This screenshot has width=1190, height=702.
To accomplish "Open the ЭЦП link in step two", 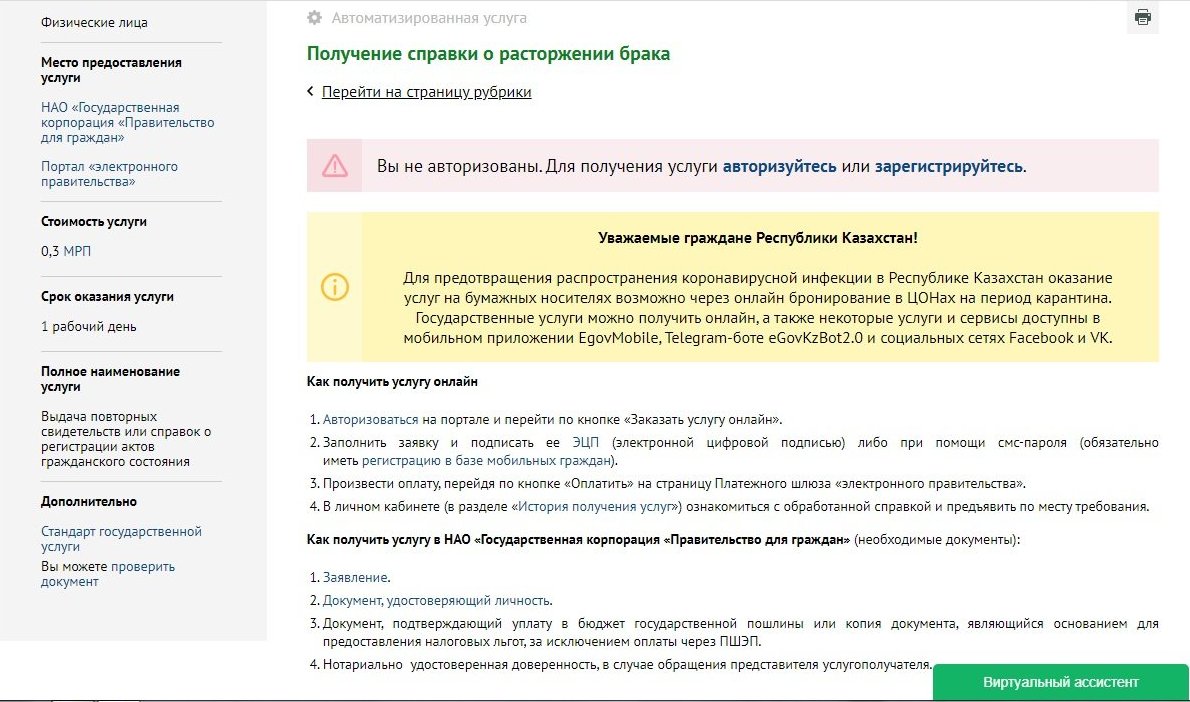I will coord(586,442).
